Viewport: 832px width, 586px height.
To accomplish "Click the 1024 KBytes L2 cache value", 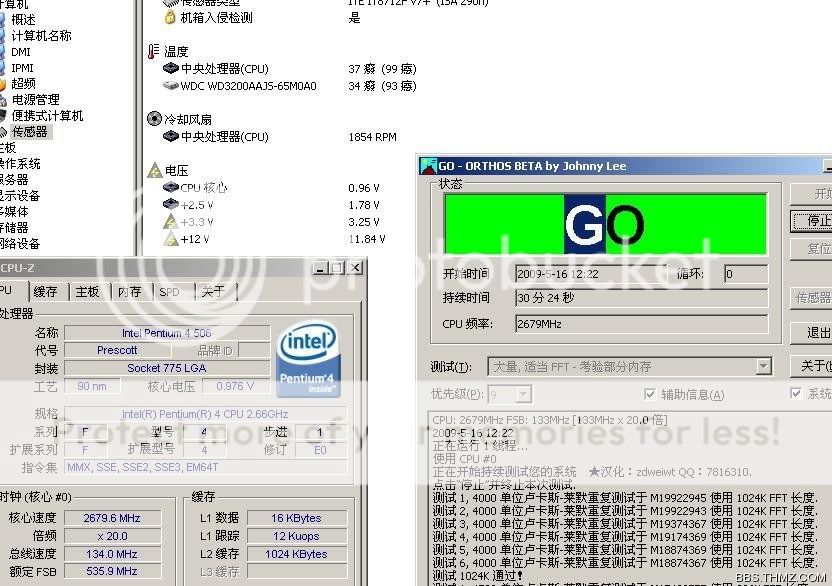I will coord(297,554).
